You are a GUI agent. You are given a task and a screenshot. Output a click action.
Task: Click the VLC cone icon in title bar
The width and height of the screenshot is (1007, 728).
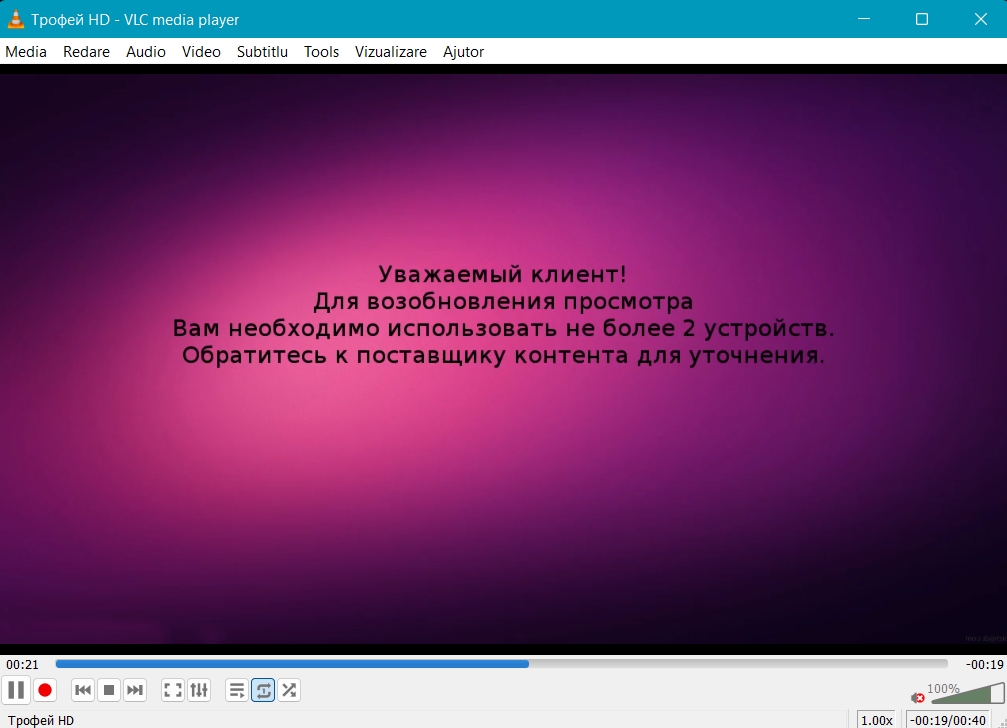(x=15, y=19)
